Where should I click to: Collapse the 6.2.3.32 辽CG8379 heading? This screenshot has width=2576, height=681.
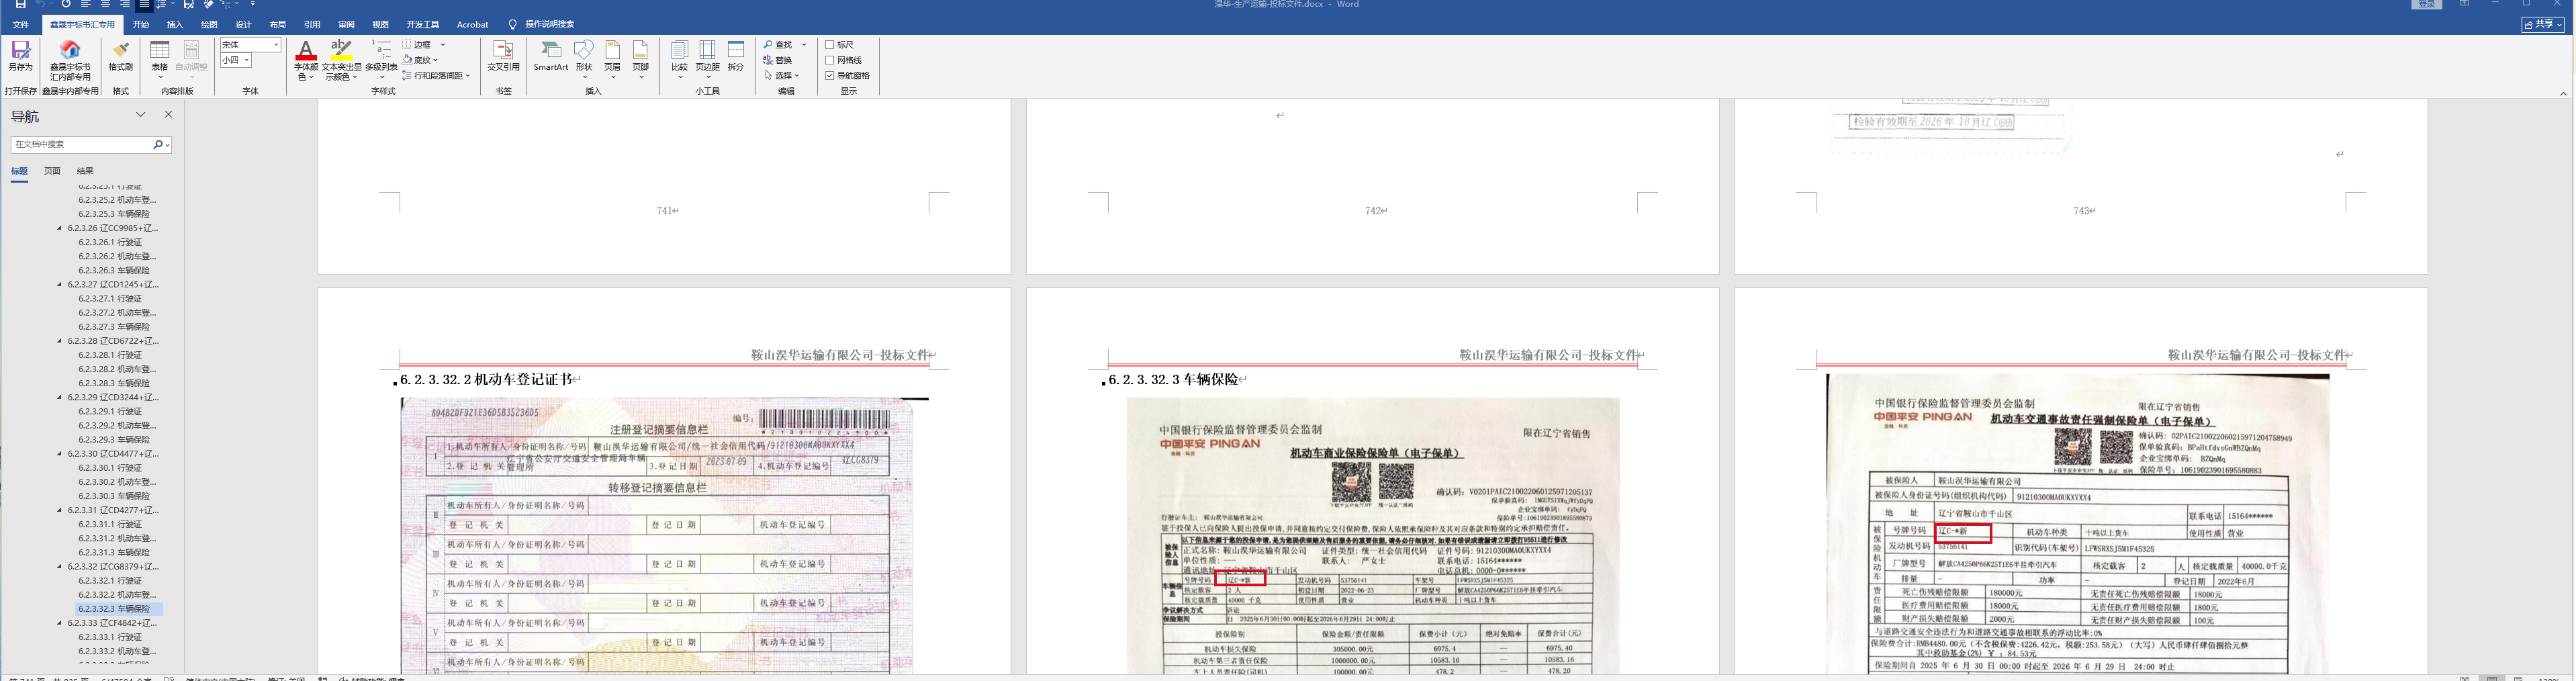pyautogui.click(x=60, y=566)
